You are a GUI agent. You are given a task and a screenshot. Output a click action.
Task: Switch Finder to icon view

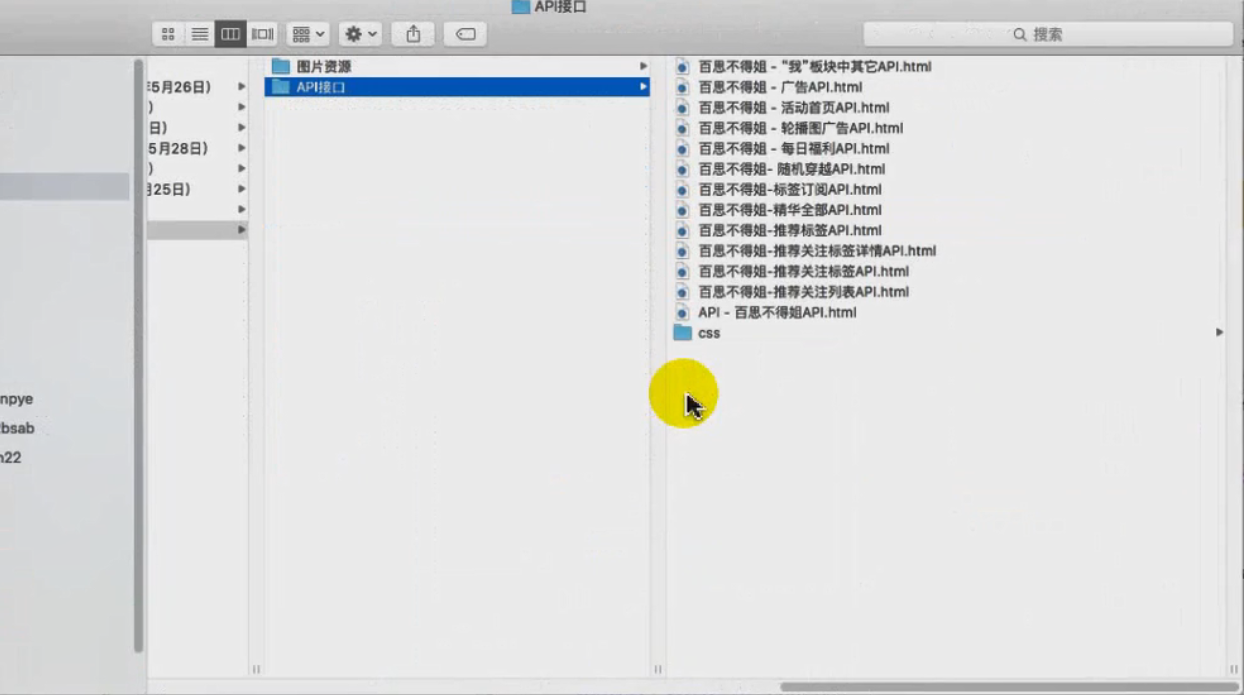coord(168,34)
